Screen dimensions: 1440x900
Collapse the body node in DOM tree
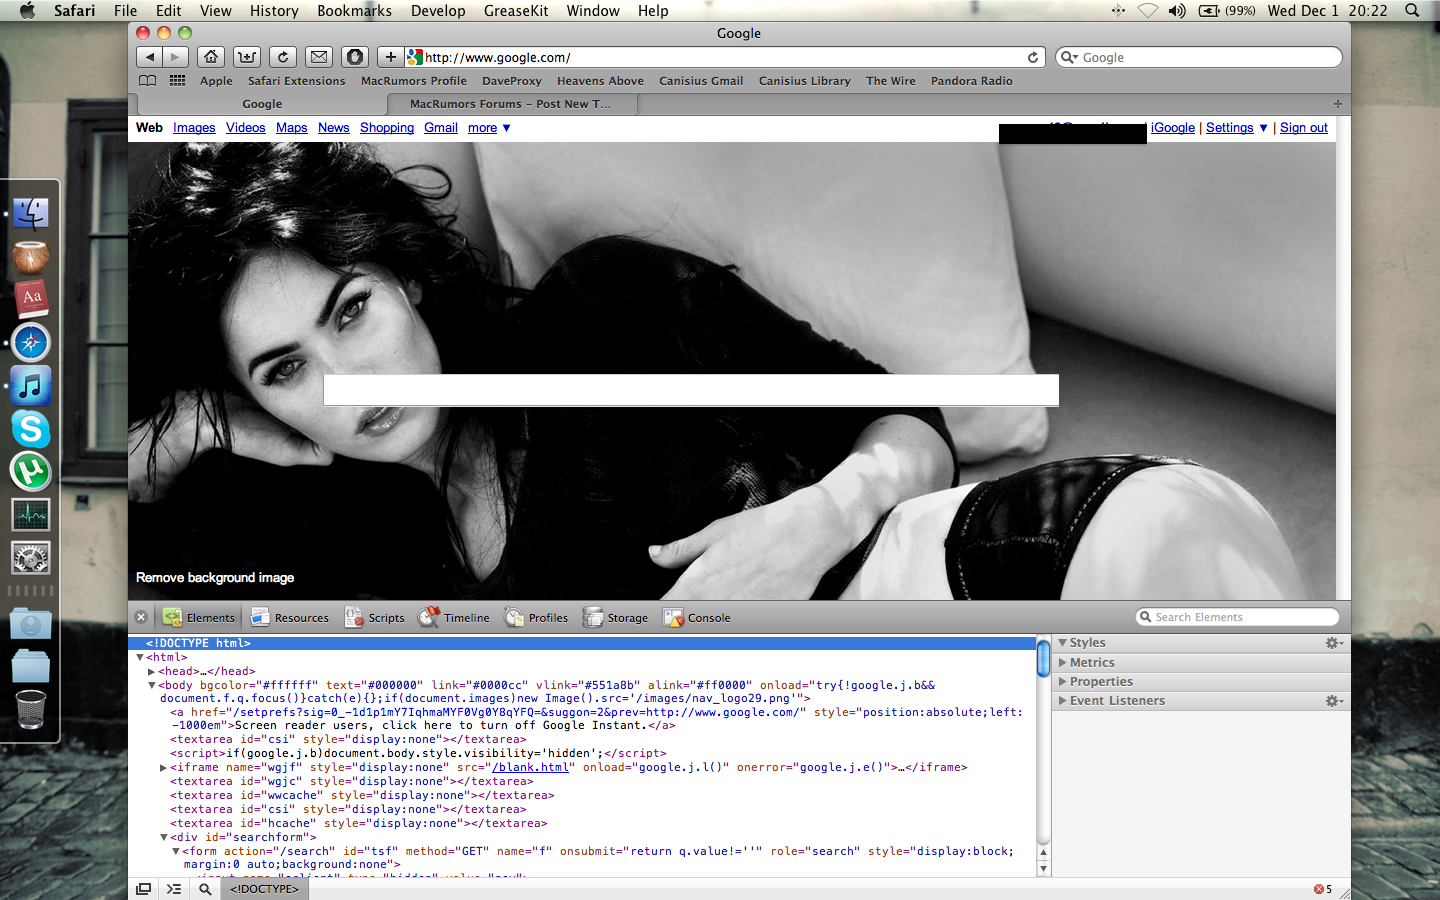152,685
